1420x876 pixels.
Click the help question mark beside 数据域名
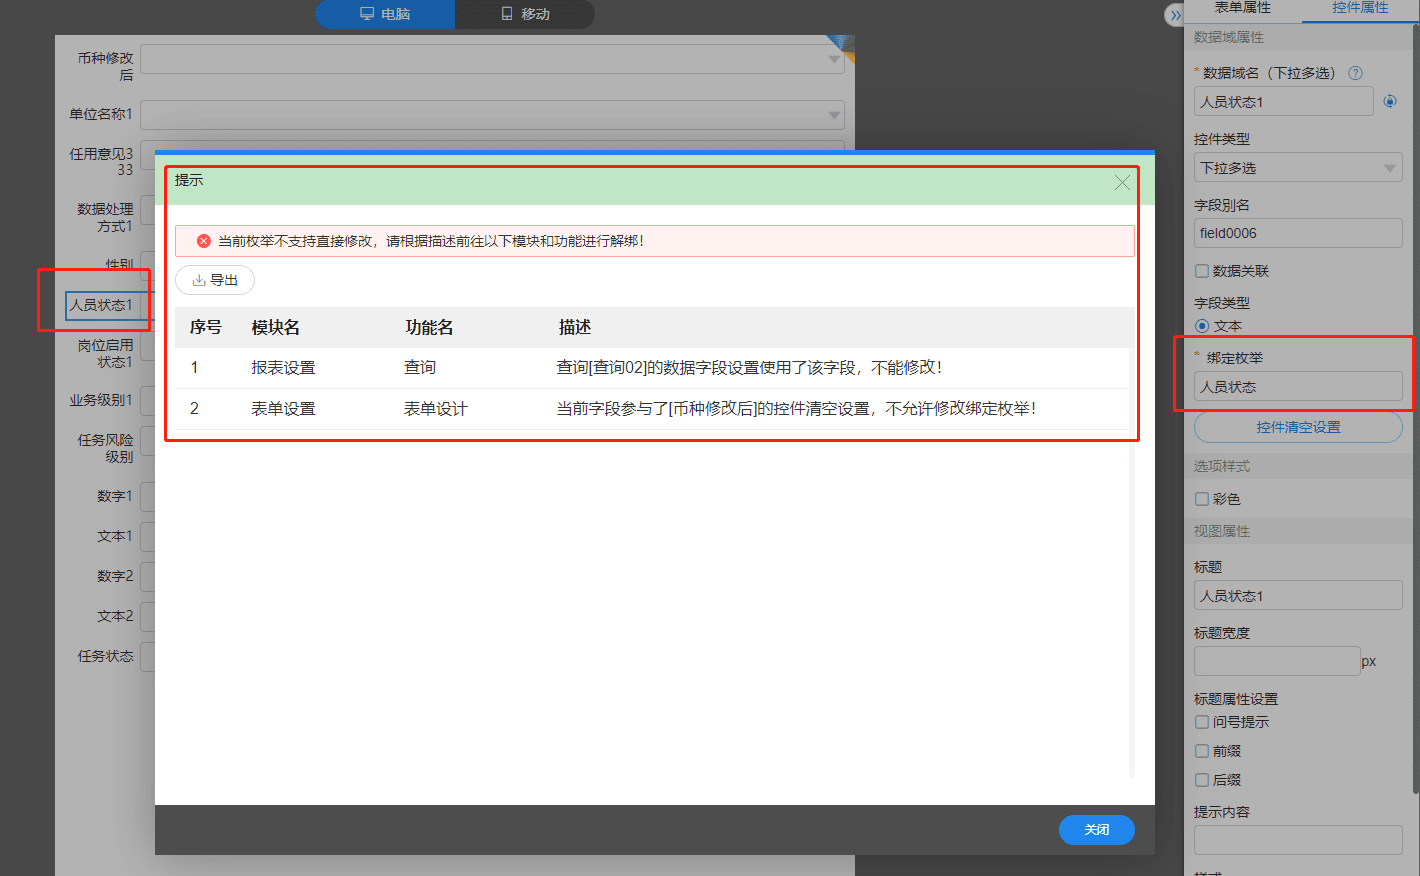[1355, 73]
